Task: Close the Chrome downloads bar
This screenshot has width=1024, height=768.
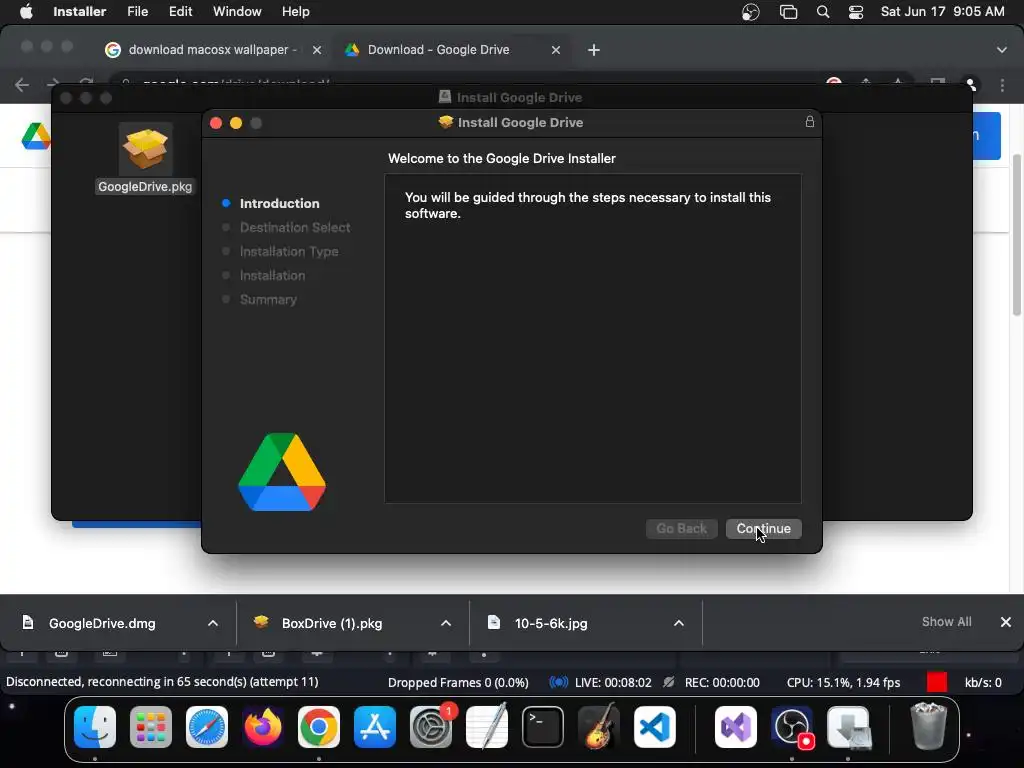Action: 1006,622
